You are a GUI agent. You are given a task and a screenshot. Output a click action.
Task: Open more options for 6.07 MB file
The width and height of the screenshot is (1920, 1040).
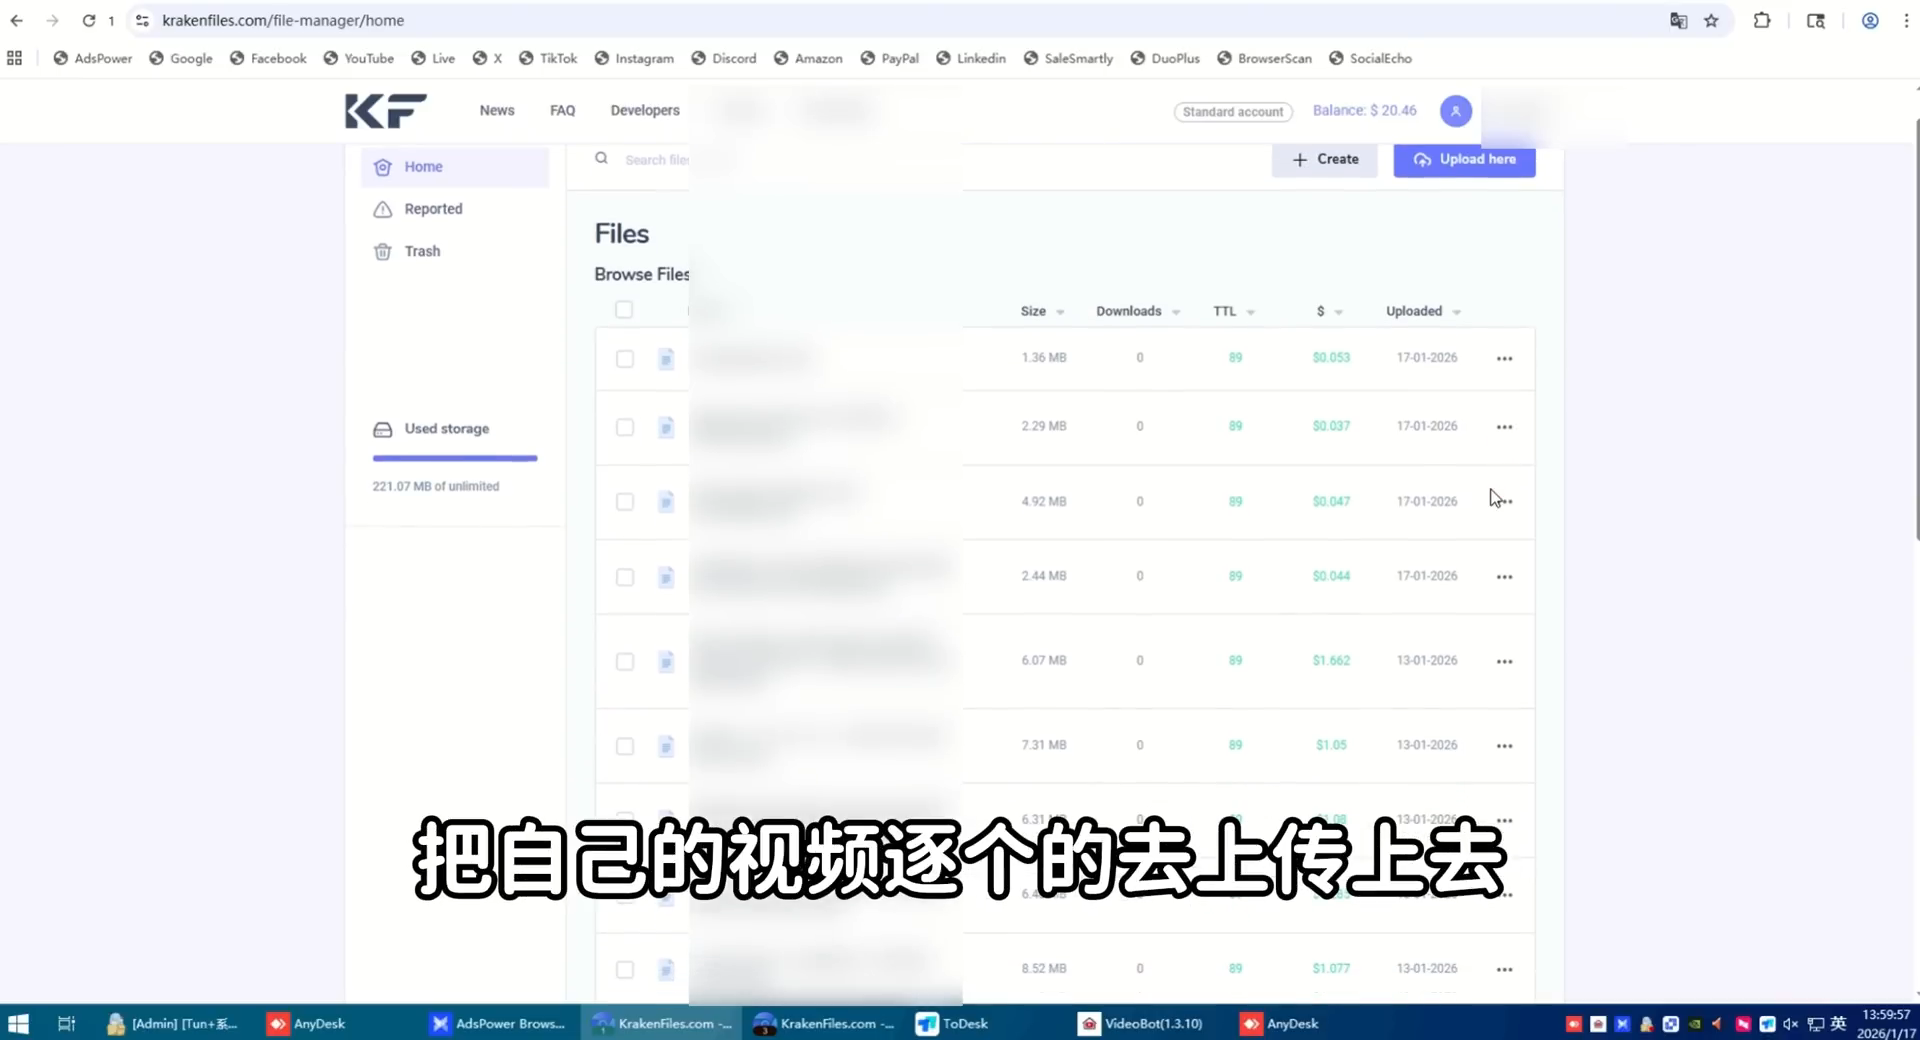point(1504,661)
